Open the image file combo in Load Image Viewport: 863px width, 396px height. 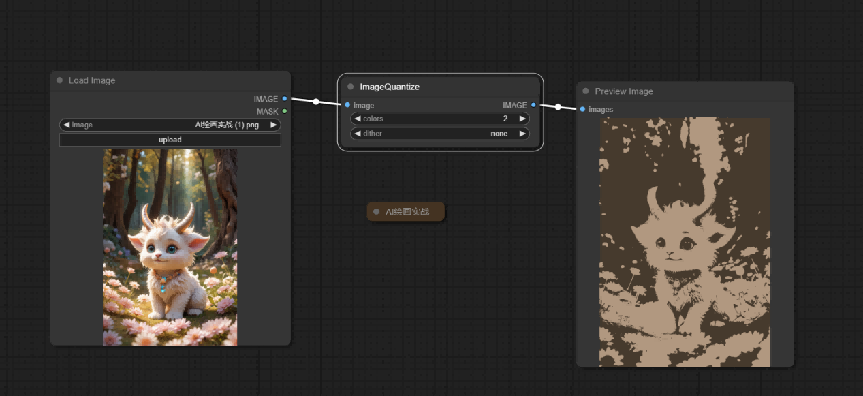pyautogui.click(x=170, y=125)
